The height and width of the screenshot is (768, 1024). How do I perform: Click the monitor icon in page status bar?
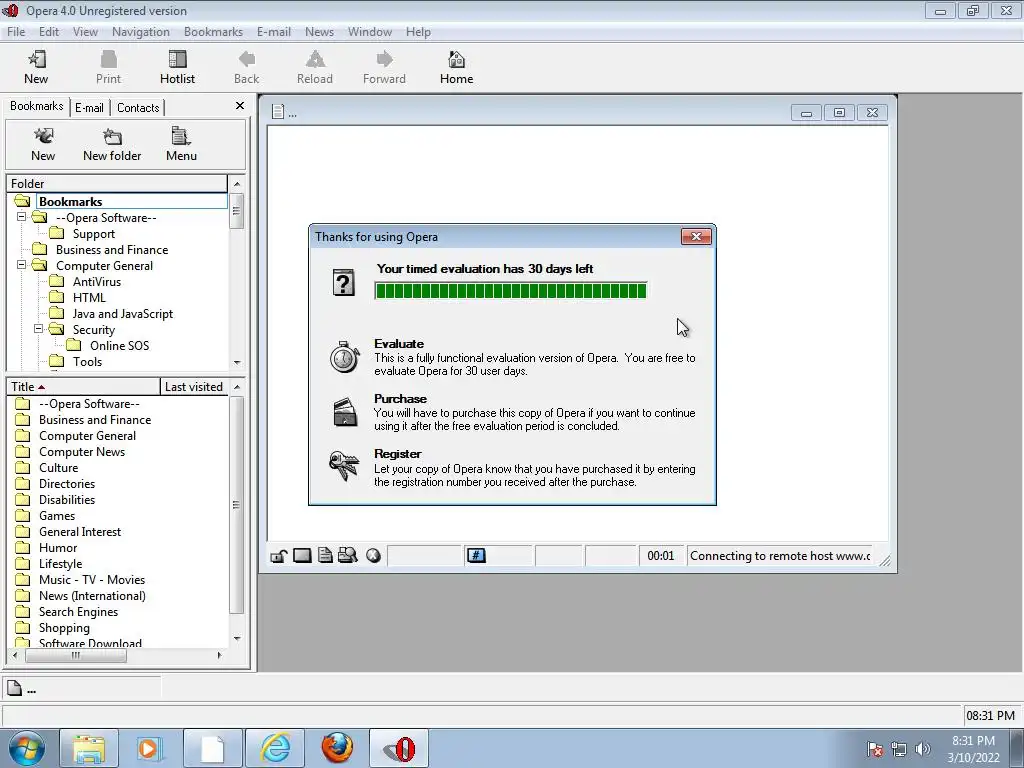pyautogui.click(x=302, y=556)
